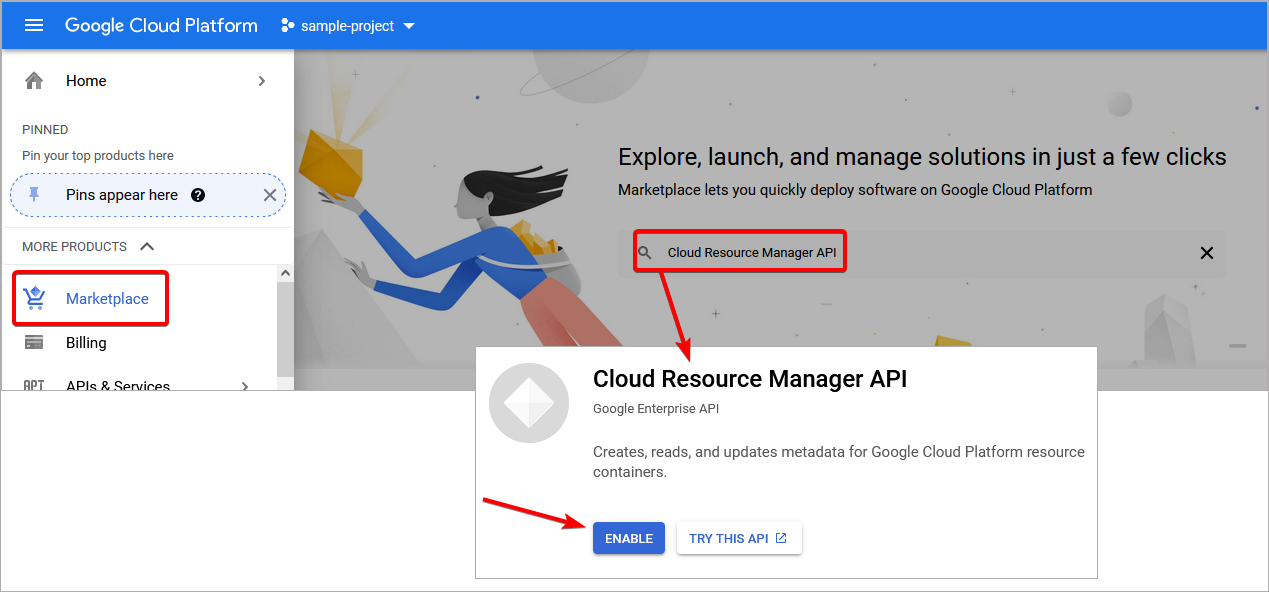Viewport: 1269px width, 592px height.
Task: Open the navigation hamburger menu
Action: pos(33,25)
